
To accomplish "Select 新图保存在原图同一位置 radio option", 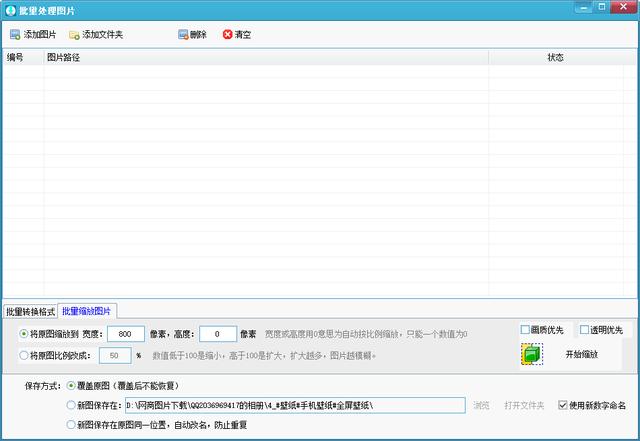I will (x=70, y=424).
